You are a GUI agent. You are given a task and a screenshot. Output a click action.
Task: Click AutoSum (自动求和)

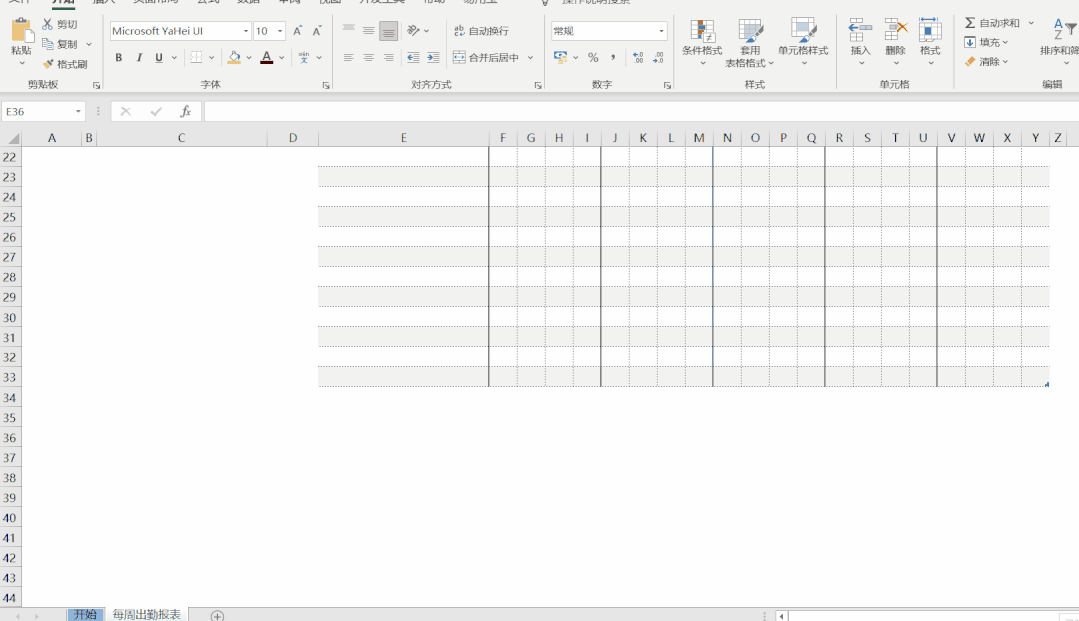(x=992, y=23)
